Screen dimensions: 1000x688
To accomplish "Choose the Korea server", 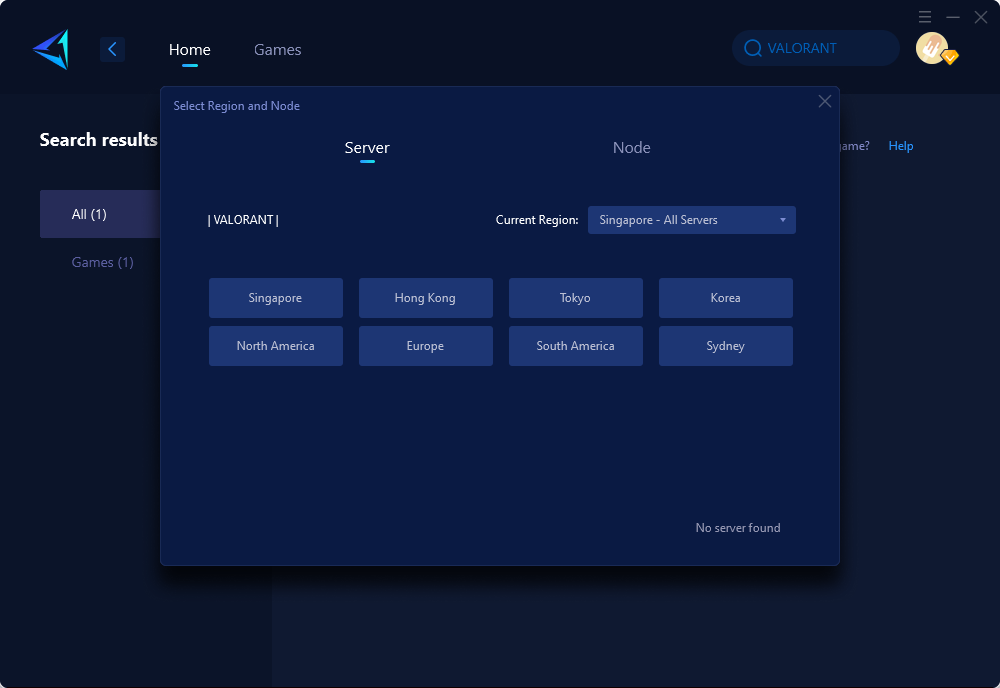I will tap(726, 298).
